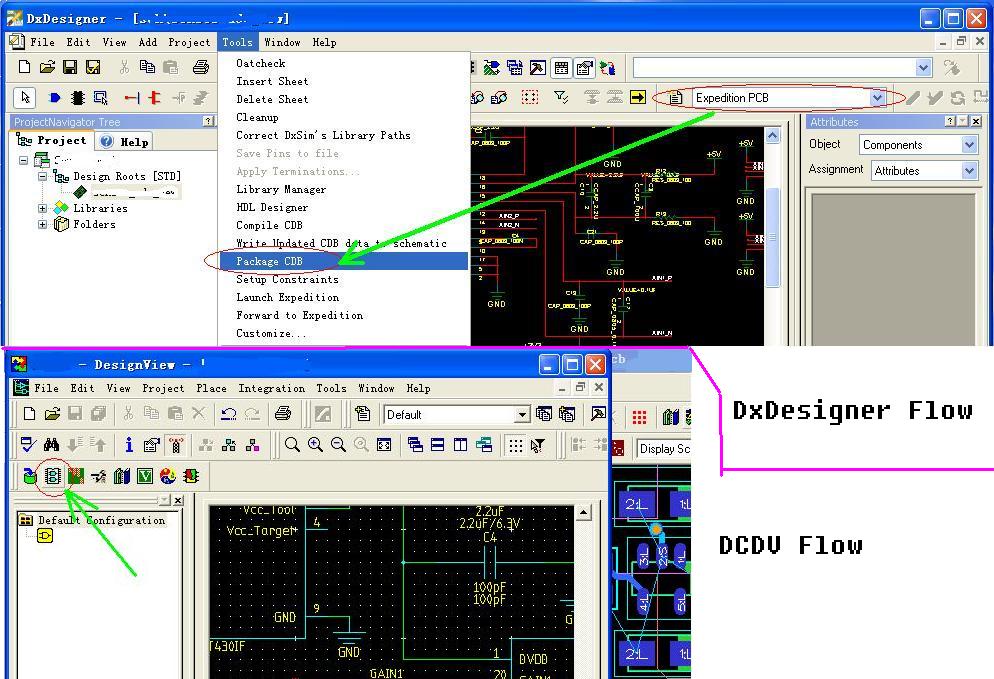Select the red net wire tool
The height and width of the screenshot is (679, 994).
point(131,98)
